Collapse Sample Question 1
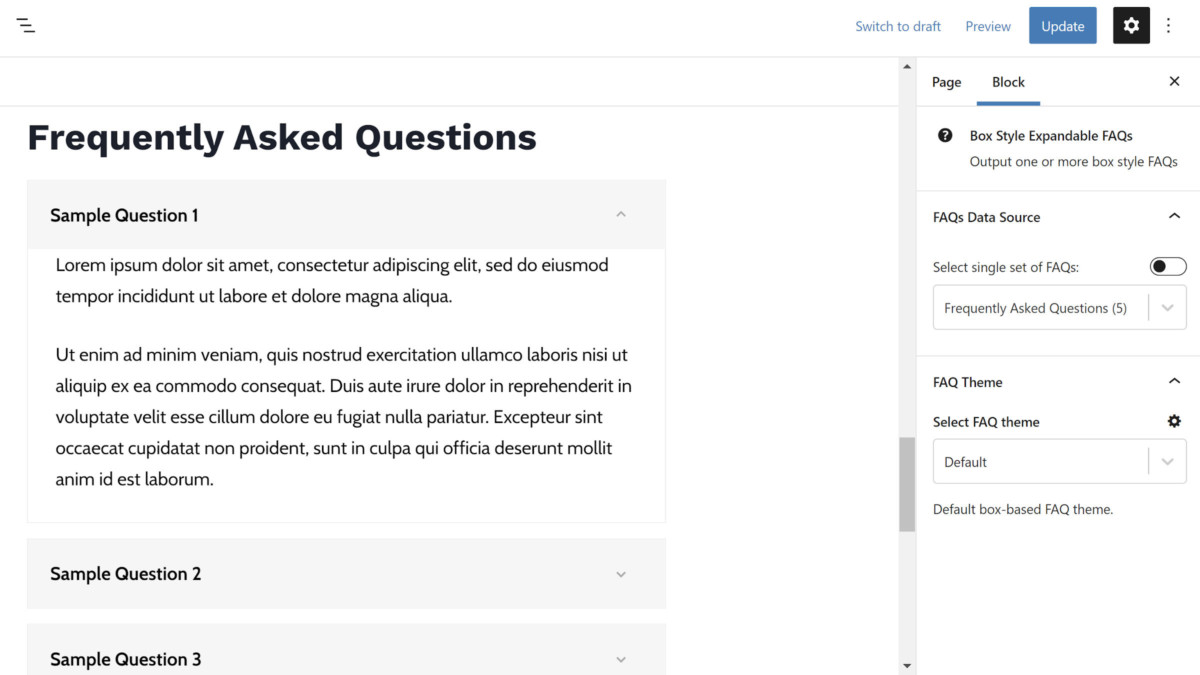The height and width of the screenshot is (675, 1200). [621, 214]
